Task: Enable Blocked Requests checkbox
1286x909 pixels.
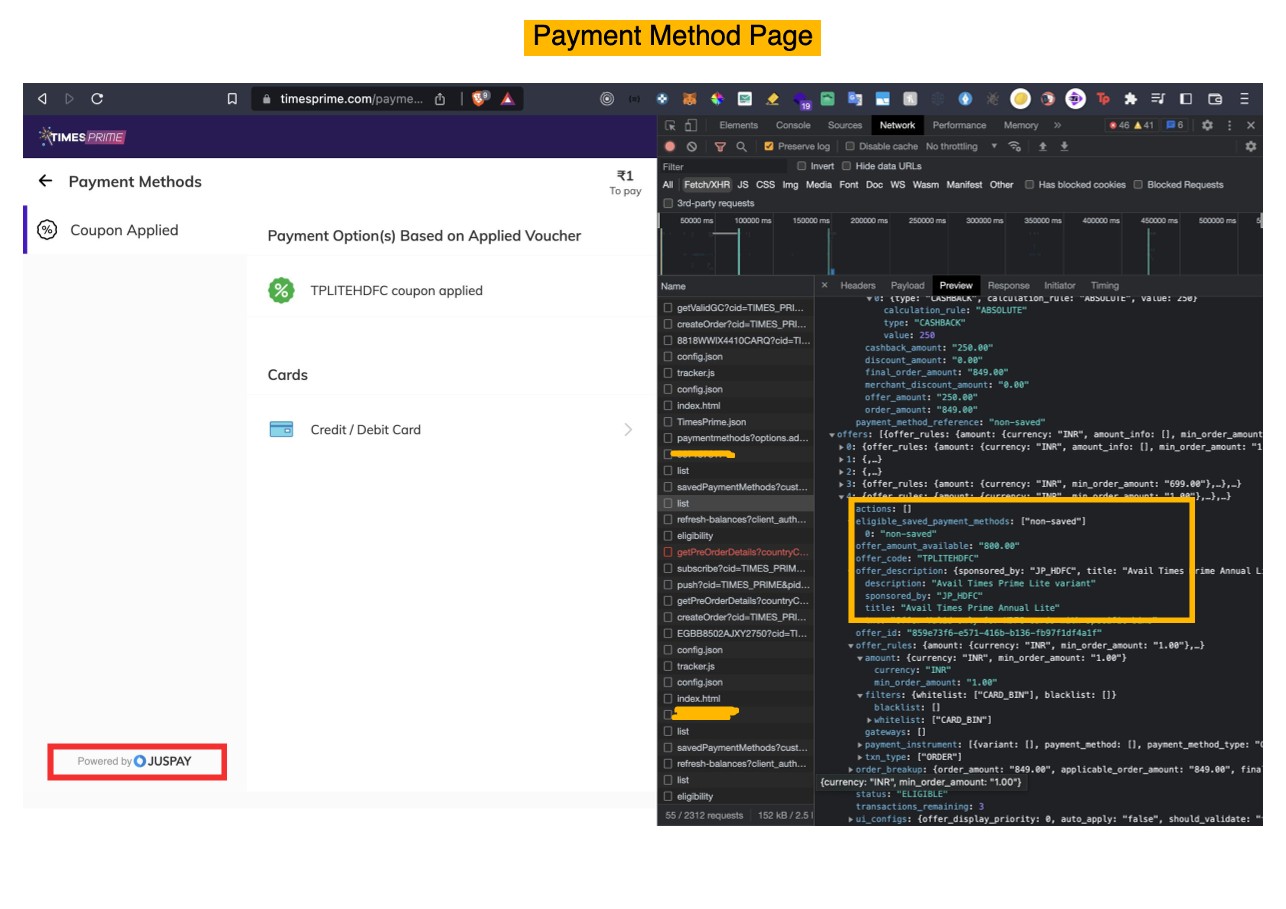Action: click(1138, 185)
